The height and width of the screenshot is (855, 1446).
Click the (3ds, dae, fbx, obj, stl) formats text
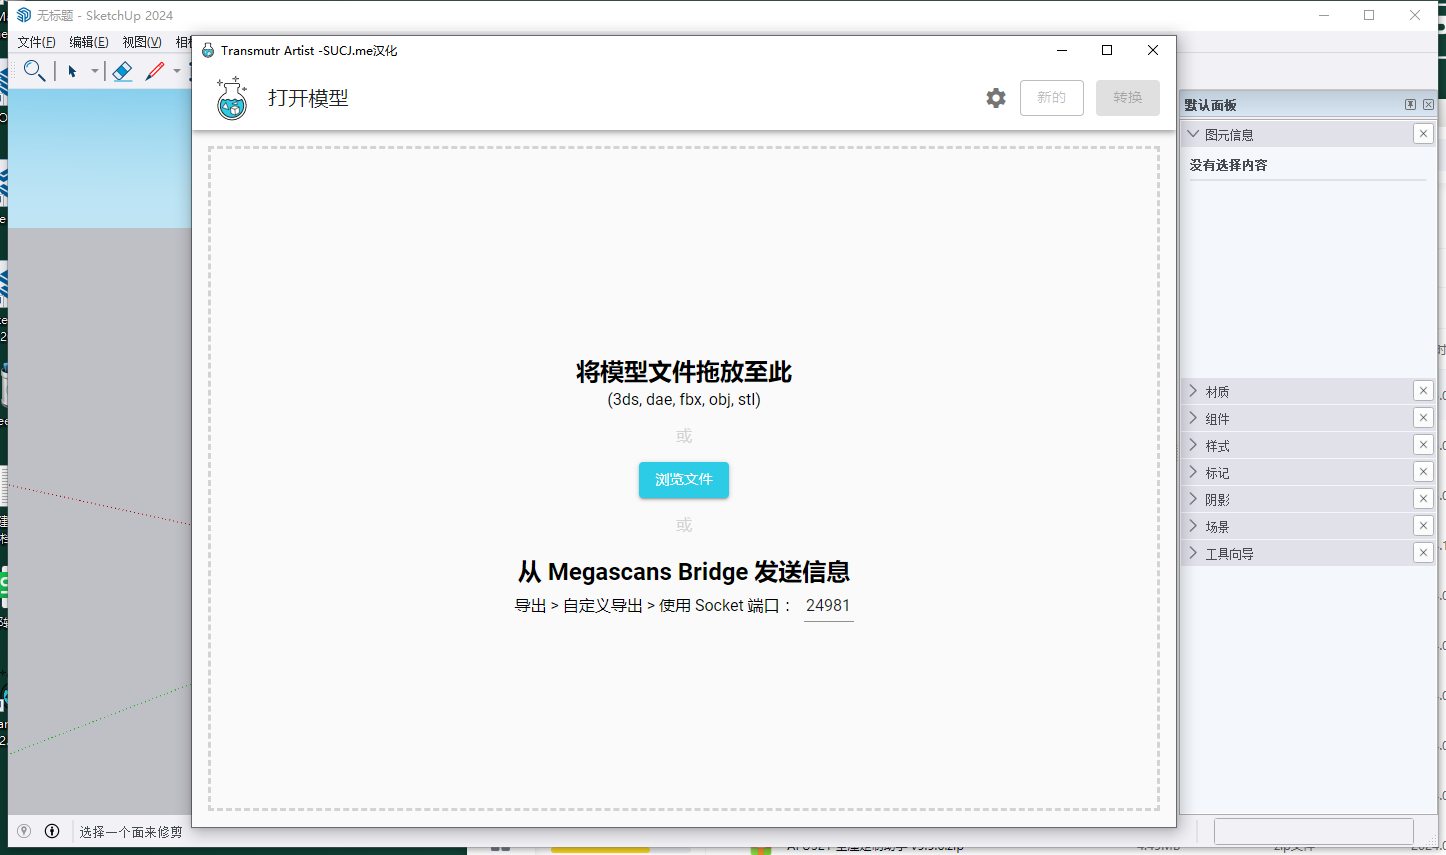click(684, 400)
